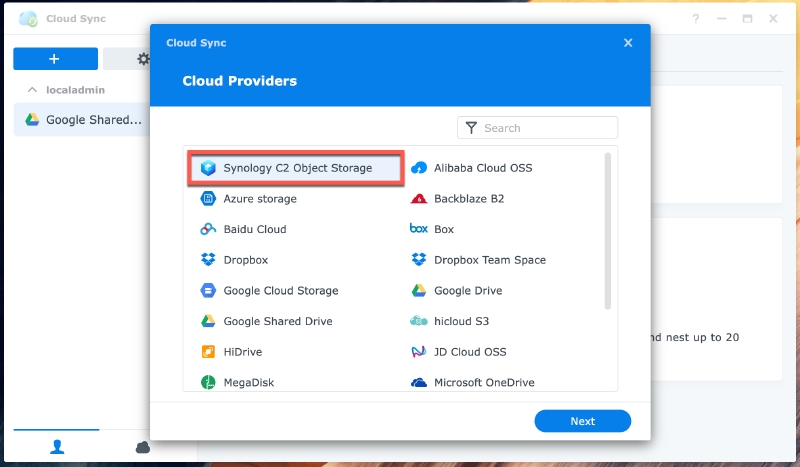This screenshot has width=800, height=467.
Task: Click the provider list scrollbar
Action: pos(607,230)
